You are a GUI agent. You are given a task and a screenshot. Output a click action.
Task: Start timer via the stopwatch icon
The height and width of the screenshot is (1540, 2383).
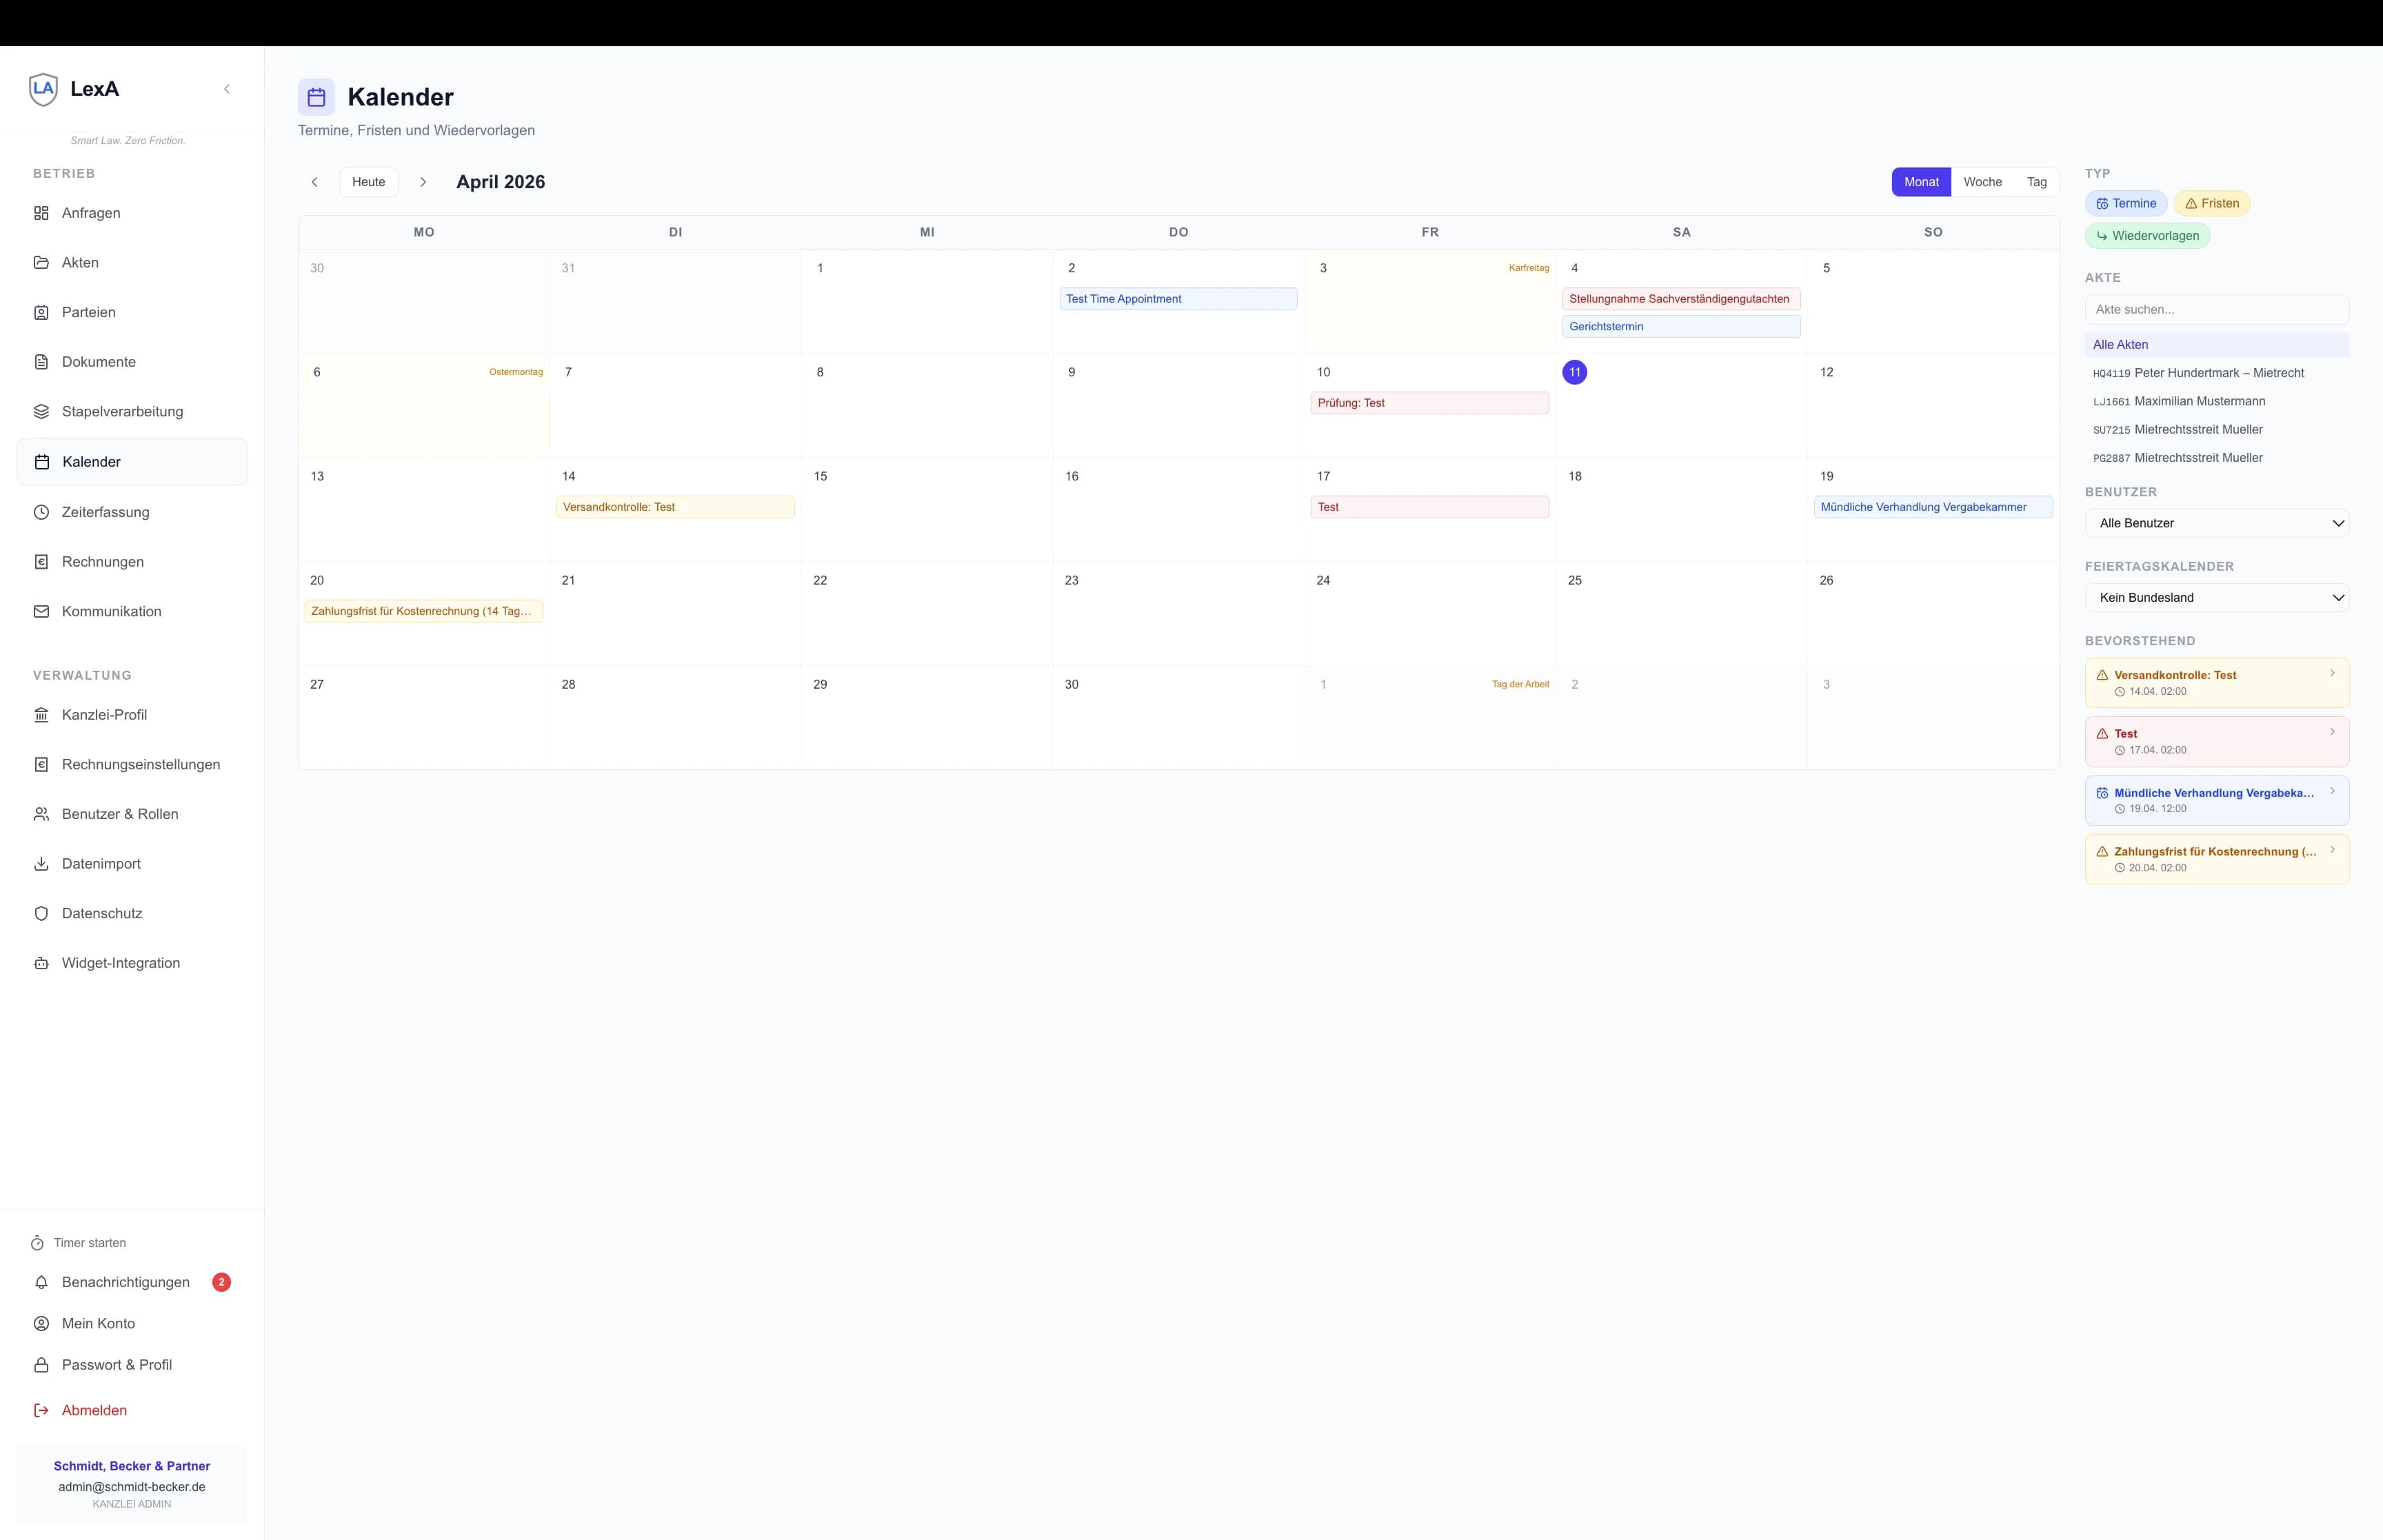coord(37,1243)
